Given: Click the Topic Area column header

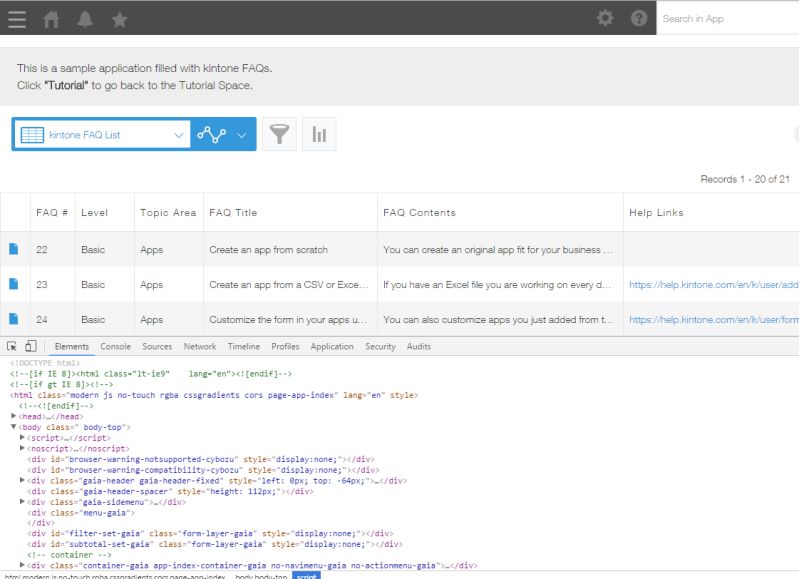Looking at the screenshot, I should tap(168, 213).
